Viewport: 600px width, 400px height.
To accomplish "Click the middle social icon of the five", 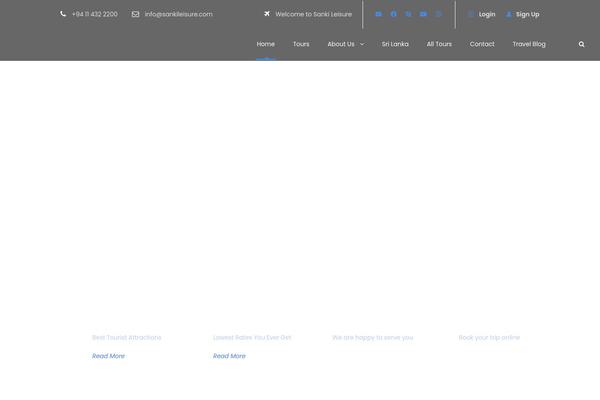I will [x=408, y=14].
